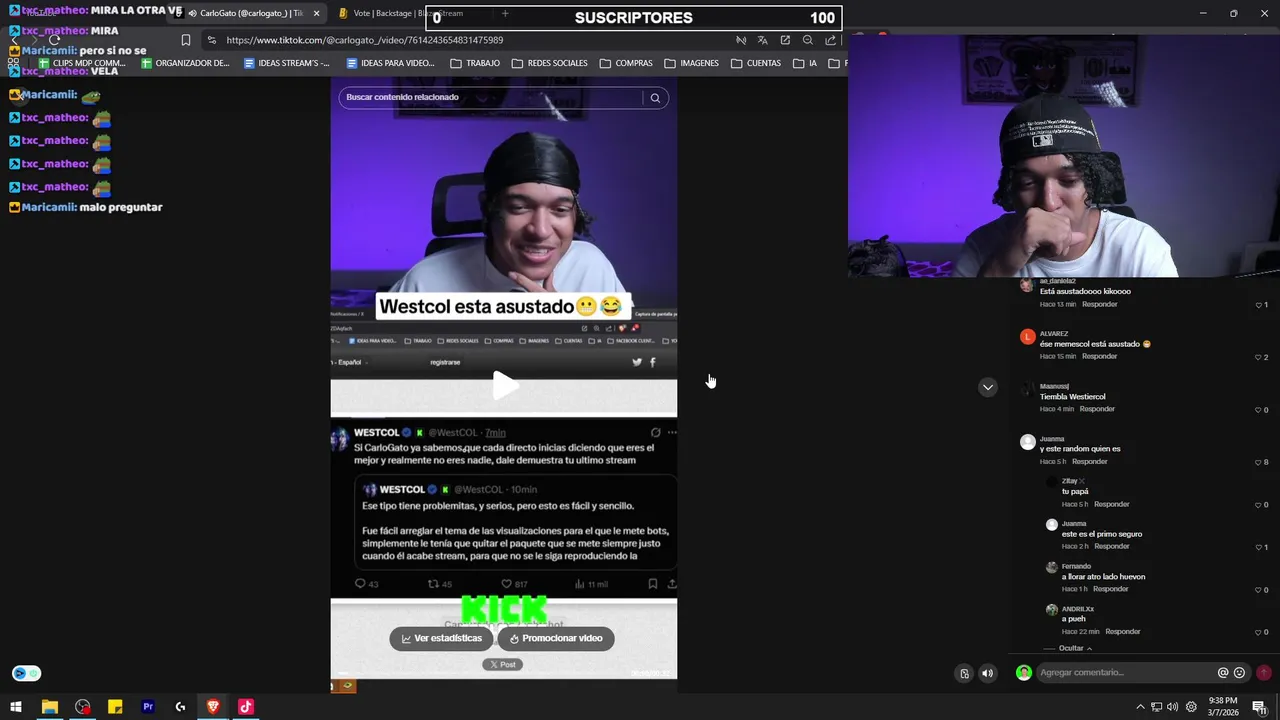Image resolution: width=1280 pixels, height=720 pixels.
Task: Open a new browser tab
Action: click(505, 13)
